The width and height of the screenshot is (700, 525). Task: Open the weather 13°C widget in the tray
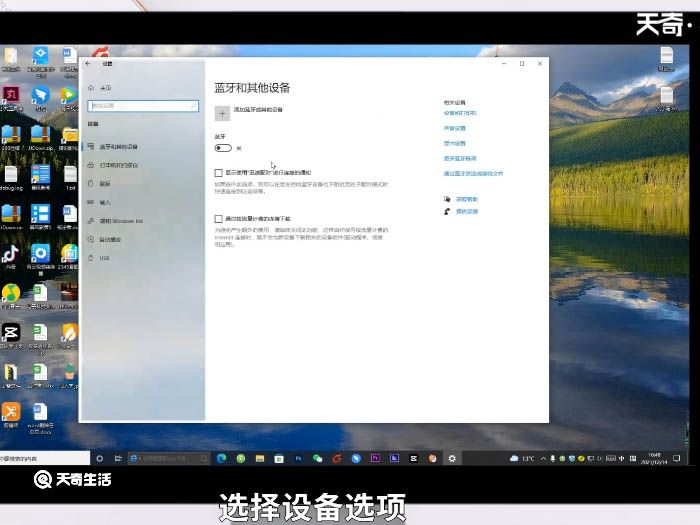tap(522, 458)
